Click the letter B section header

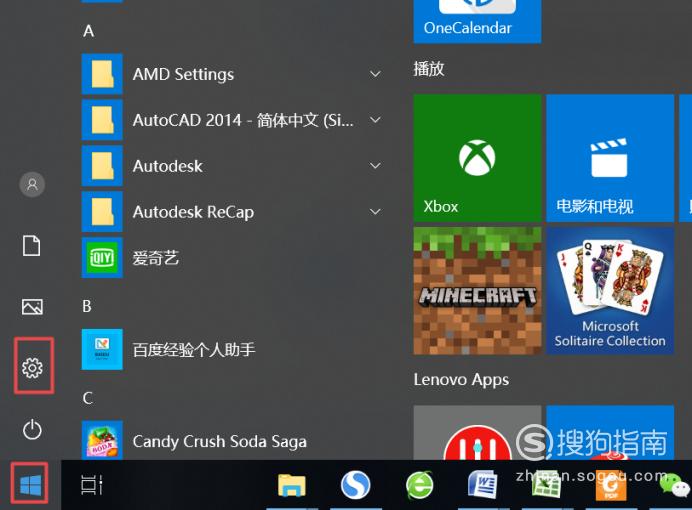pos(87,306)
